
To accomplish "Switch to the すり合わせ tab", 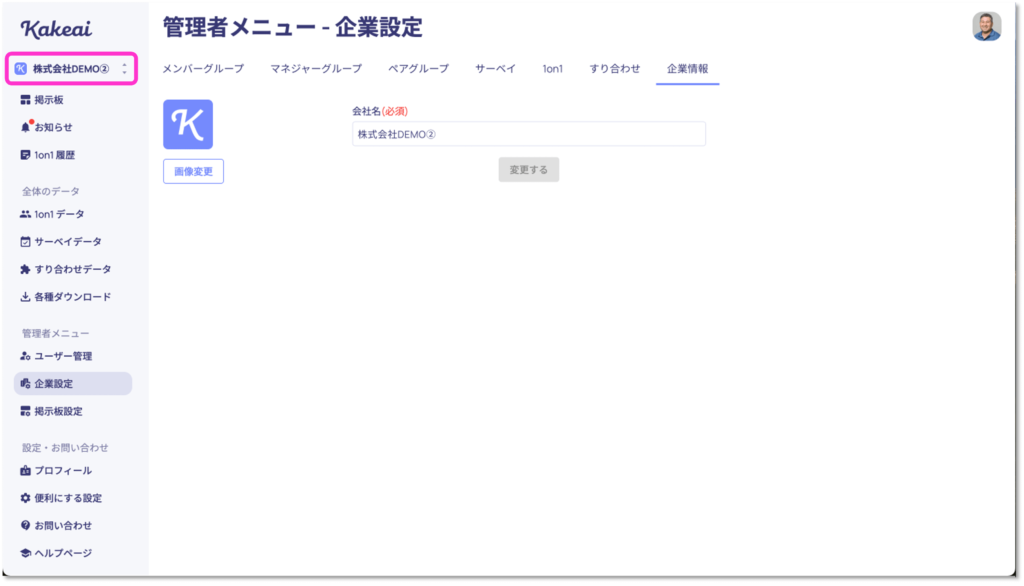I will click(615, 69).
